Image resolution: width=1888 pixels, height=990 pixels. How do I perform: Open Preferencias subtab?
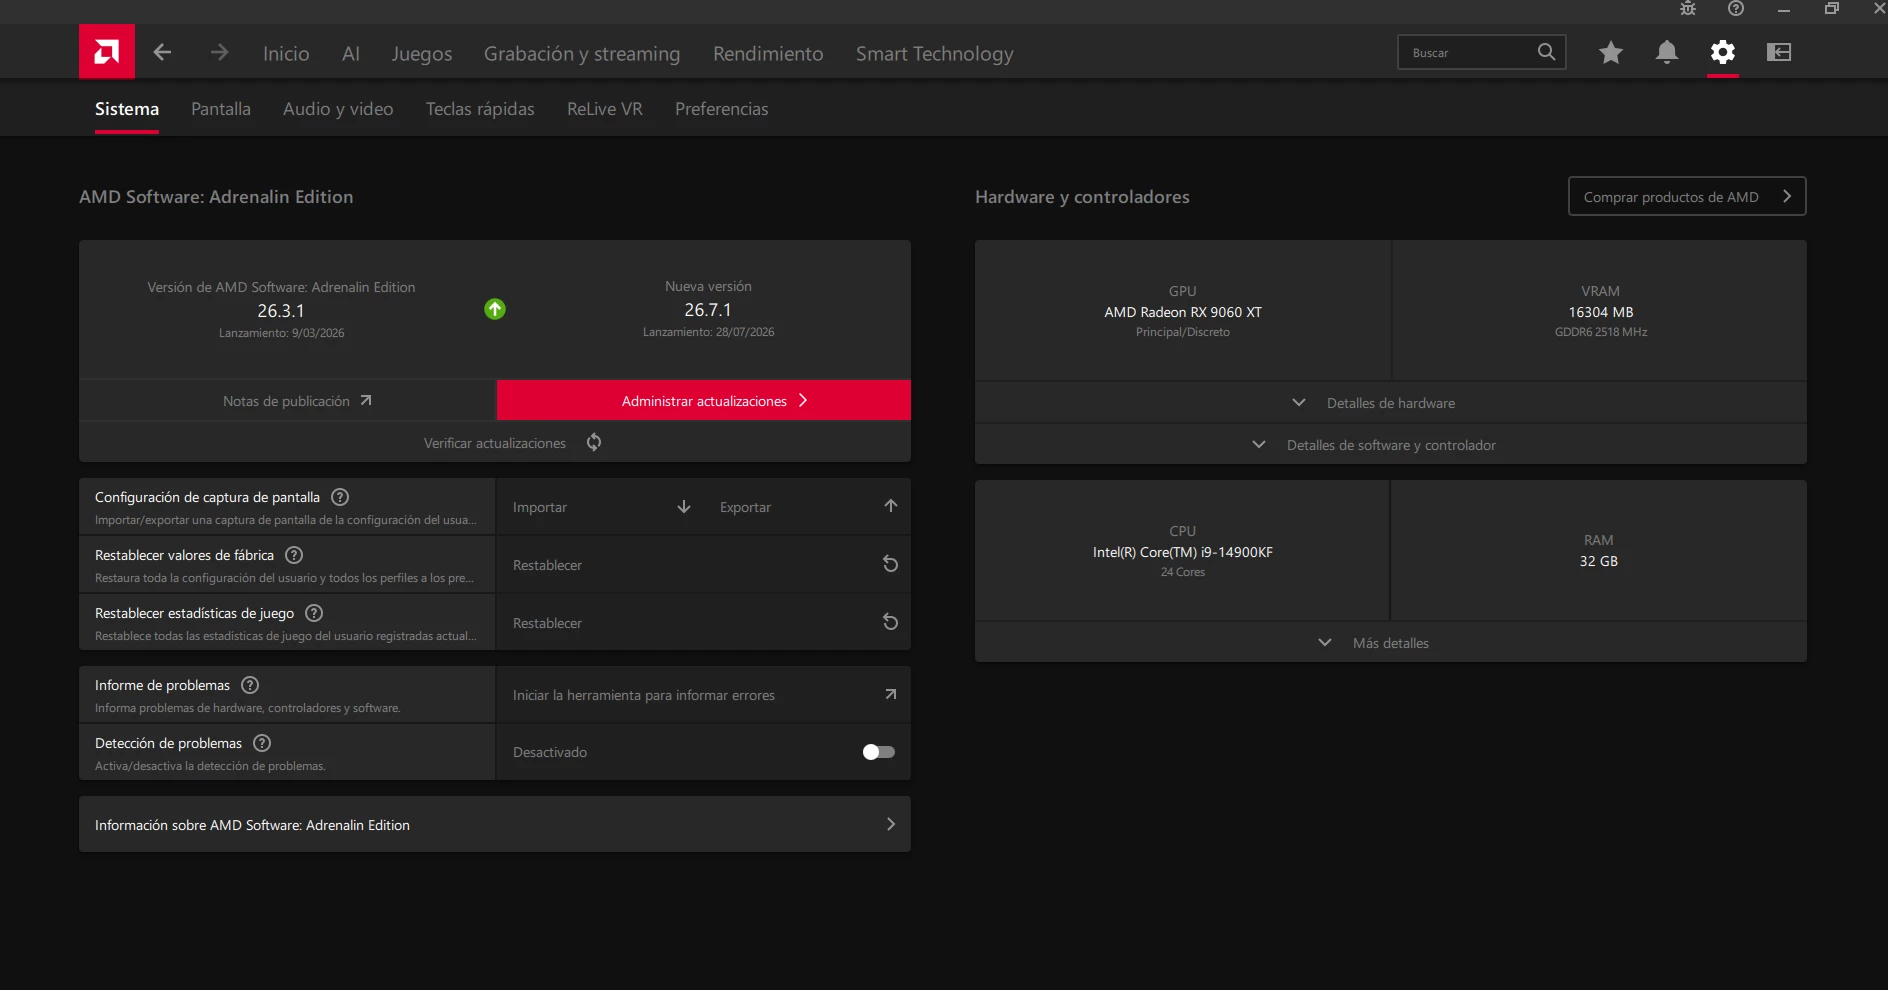pos(722,109)
